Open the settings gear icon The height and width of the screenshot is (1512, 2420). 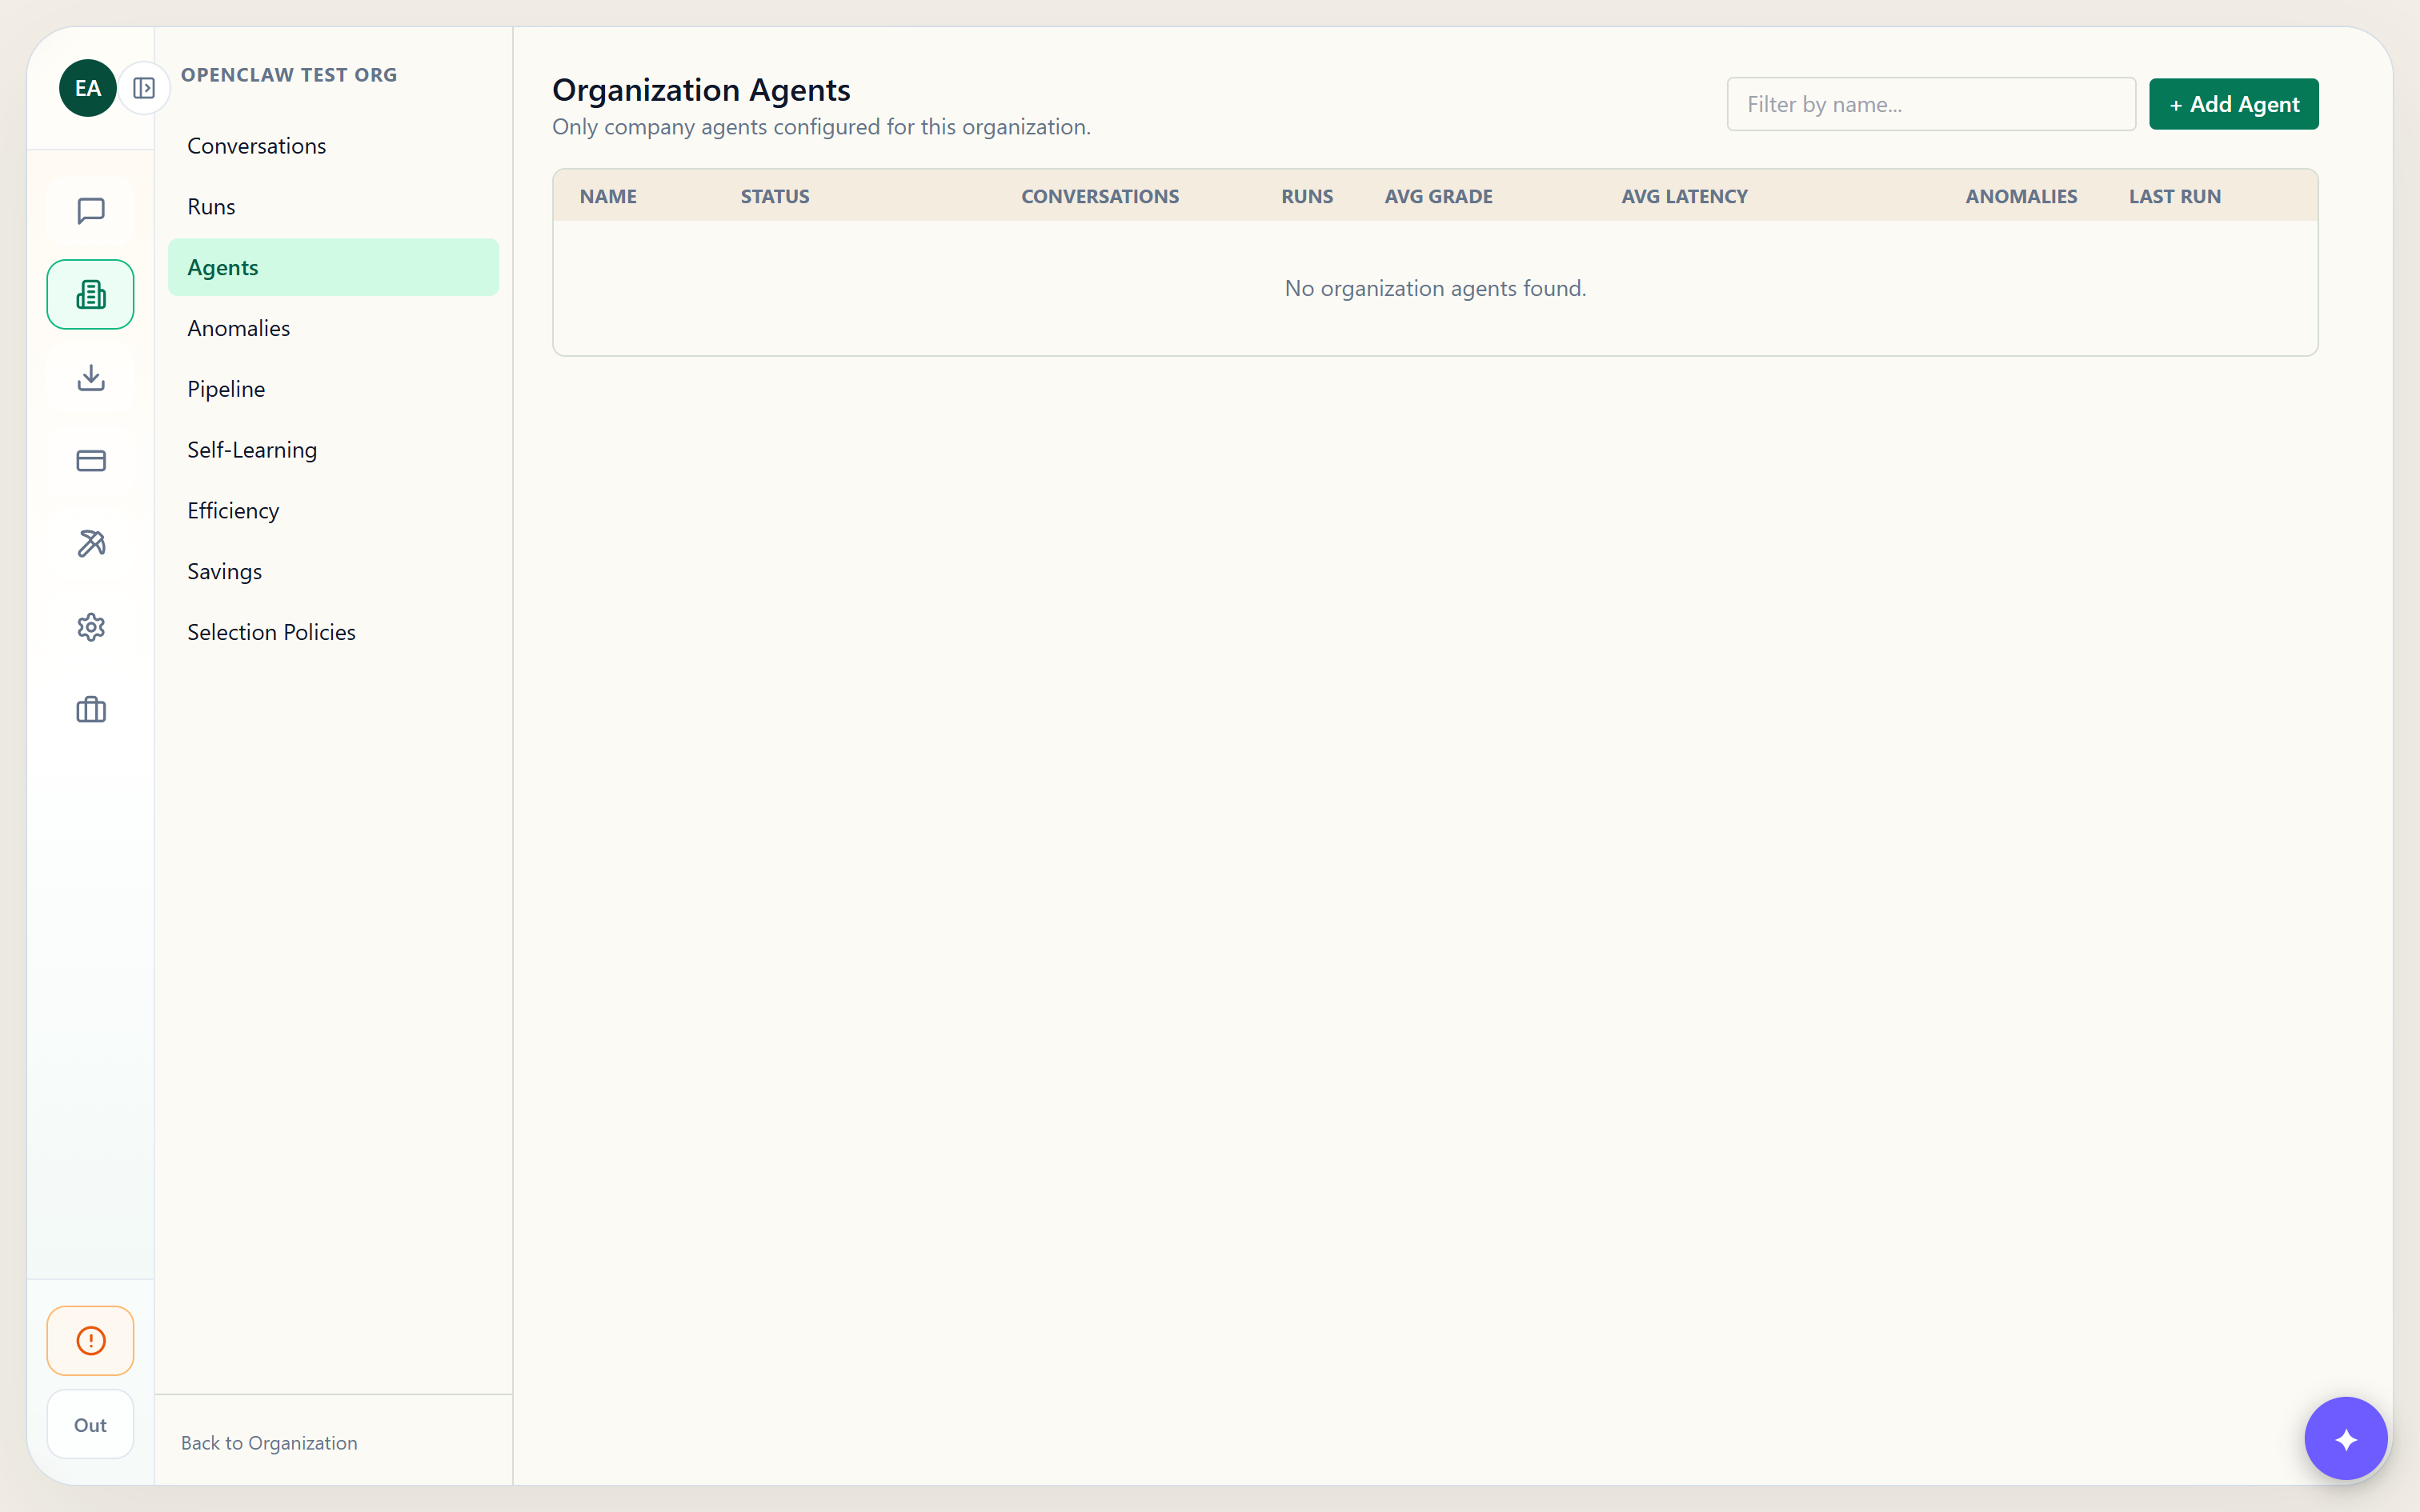91,627
